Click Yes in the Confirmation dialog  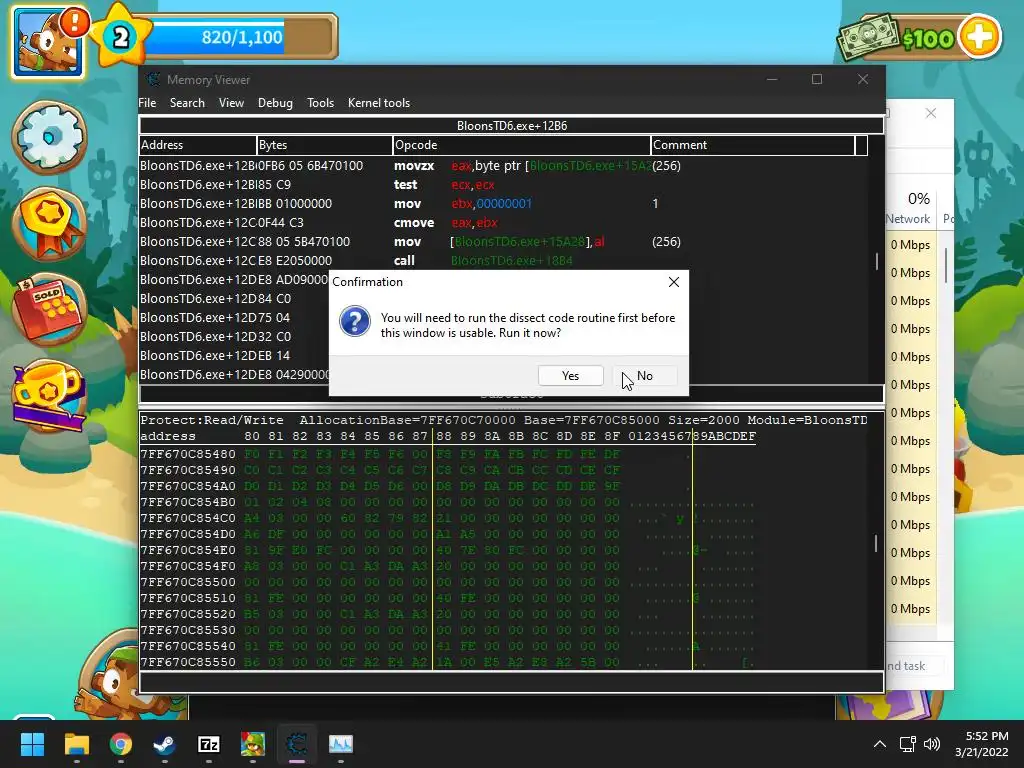click(x=570, y=376)
